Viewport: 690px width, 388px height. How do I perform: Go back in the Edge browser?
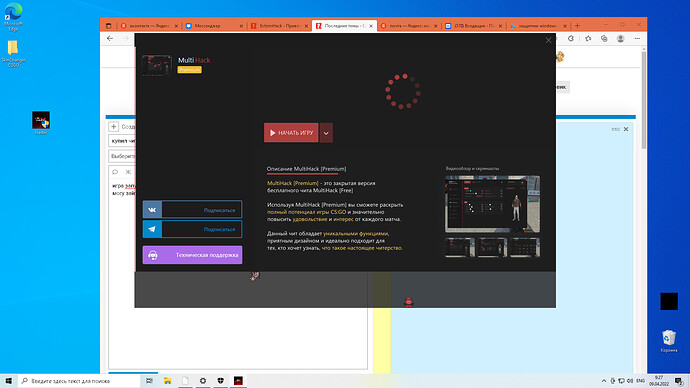pos(110,39)
